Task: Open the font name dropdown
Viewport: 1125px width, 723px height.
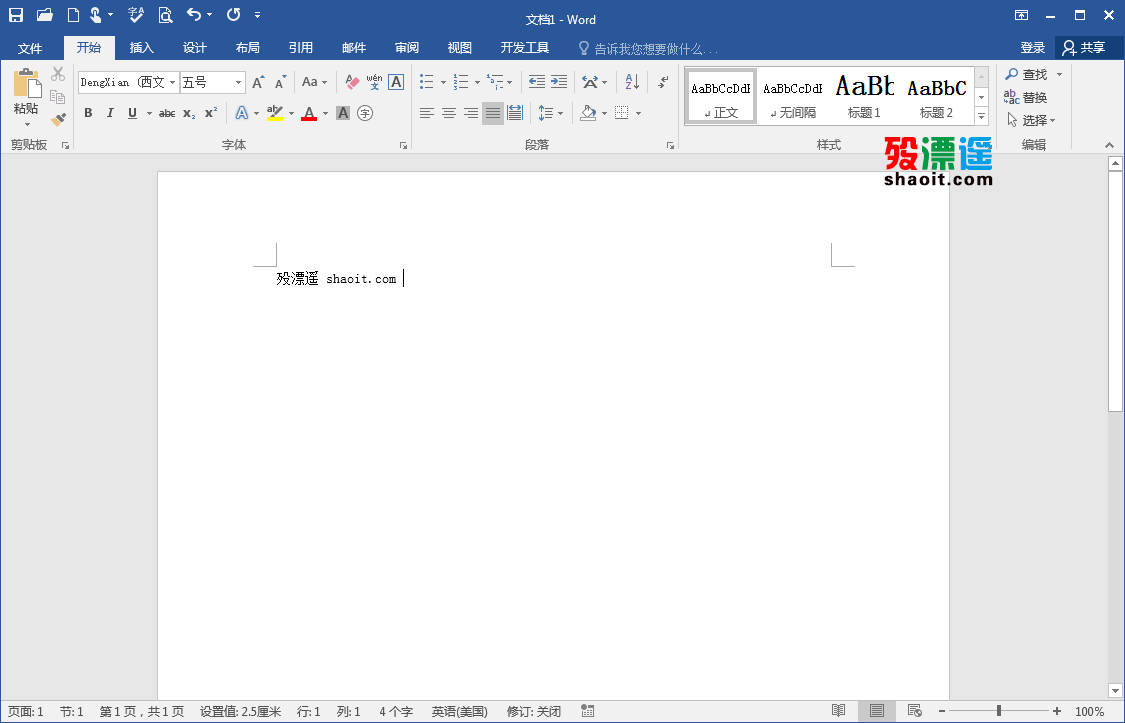Action: coord(172,82)
